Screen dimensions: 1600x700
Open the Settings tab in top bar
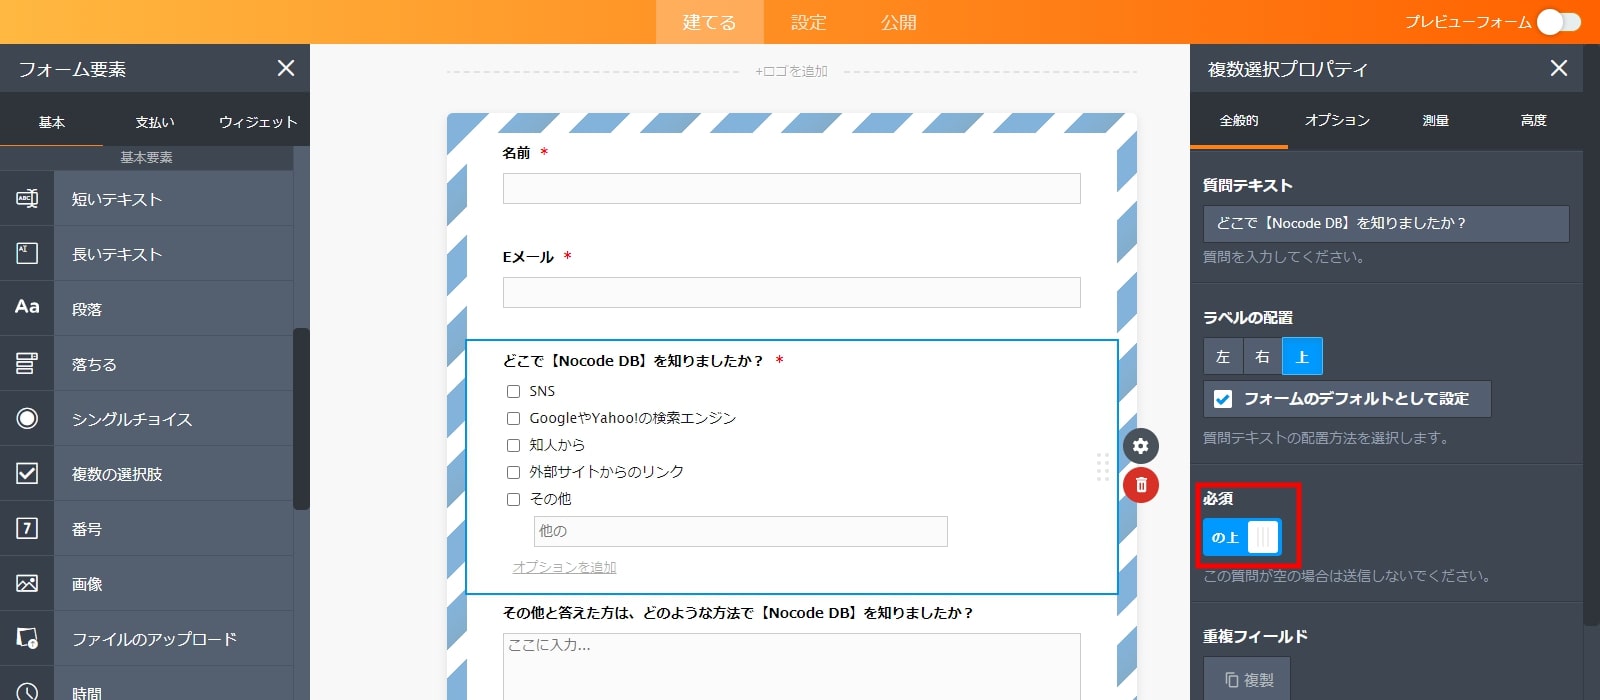tap(808, 22)
